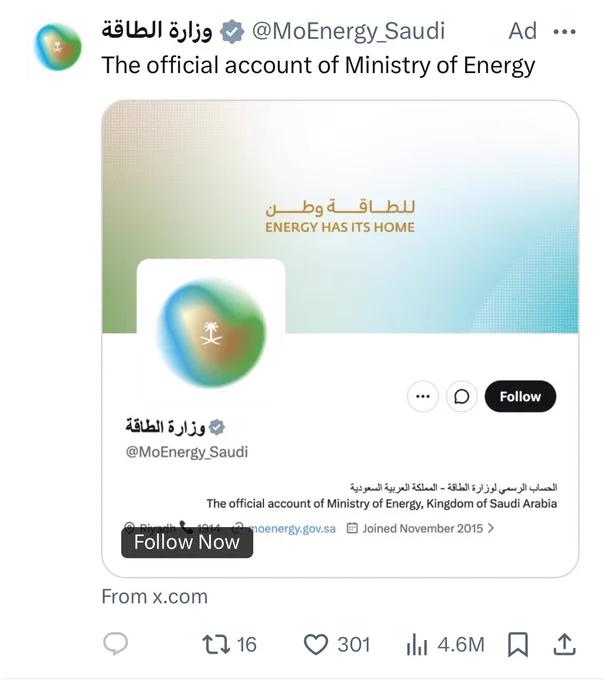
Task: Repost using the retweet arrows icon
Action: click(x=216, y=644)
